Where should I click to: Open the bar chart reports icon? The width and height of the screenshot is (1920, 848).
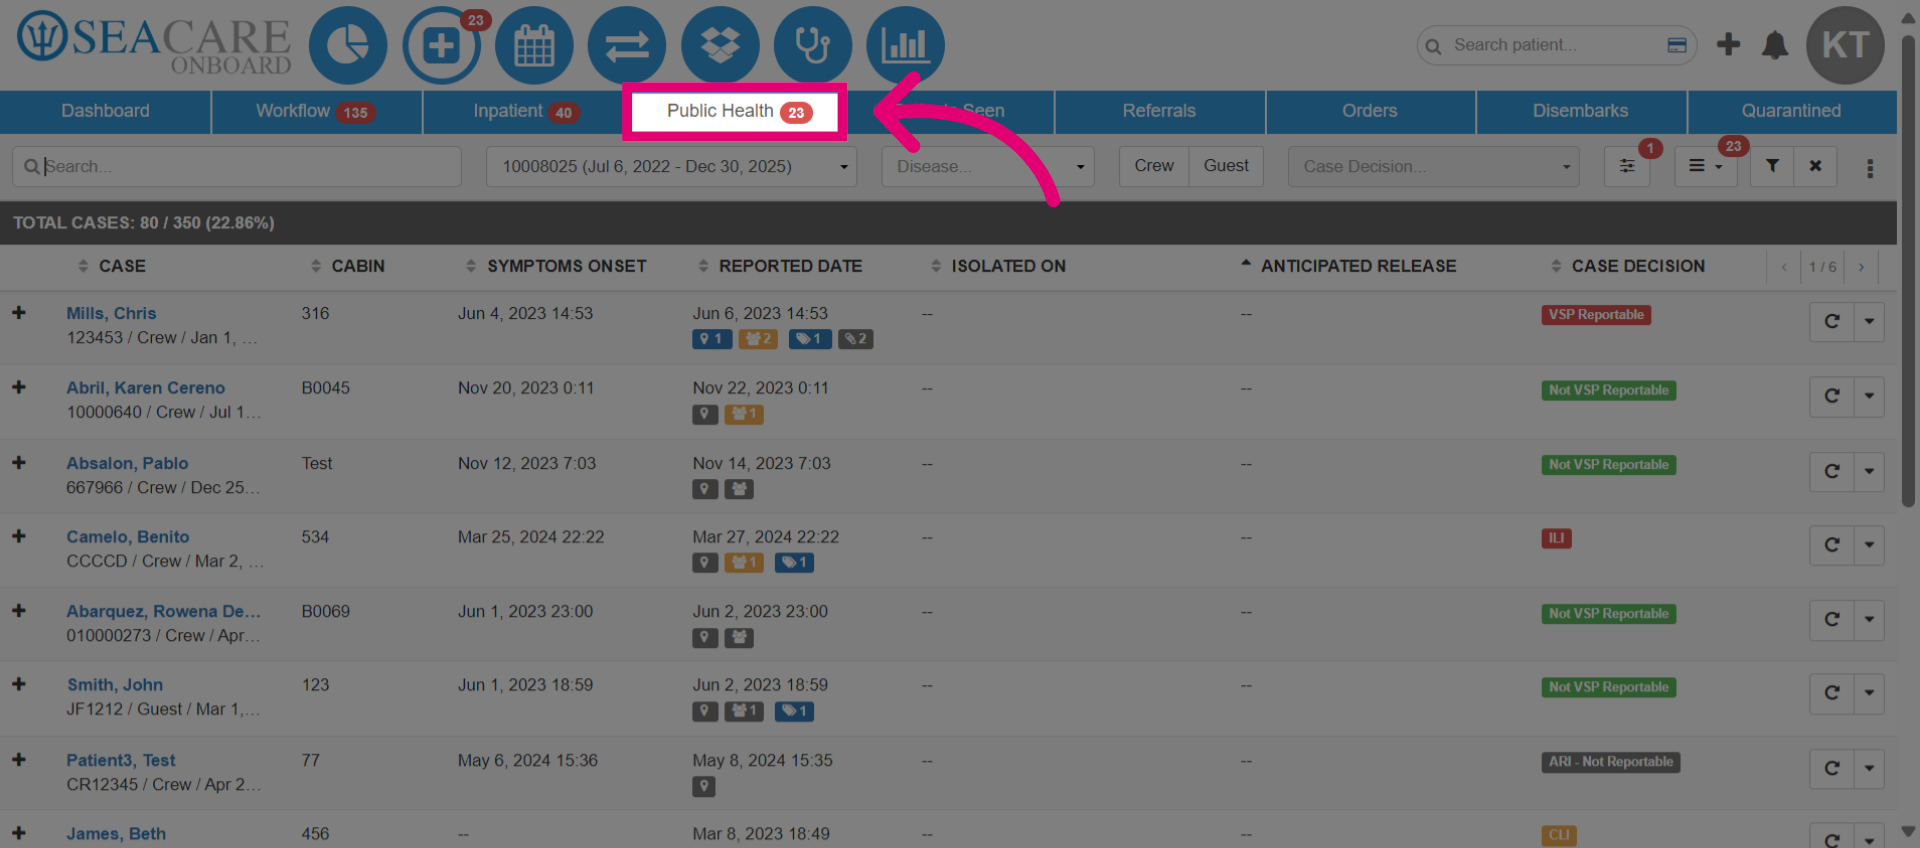click(x=905, y=45)
